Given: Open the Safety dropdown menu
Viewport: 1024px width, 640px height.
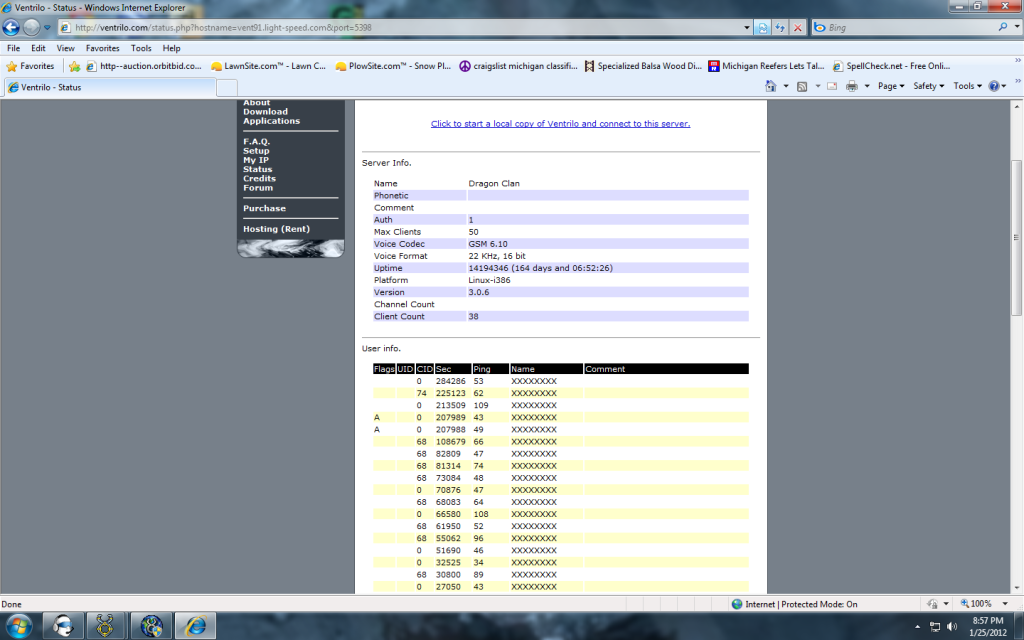Looking at the screenshot, I should tap(929, 86).
